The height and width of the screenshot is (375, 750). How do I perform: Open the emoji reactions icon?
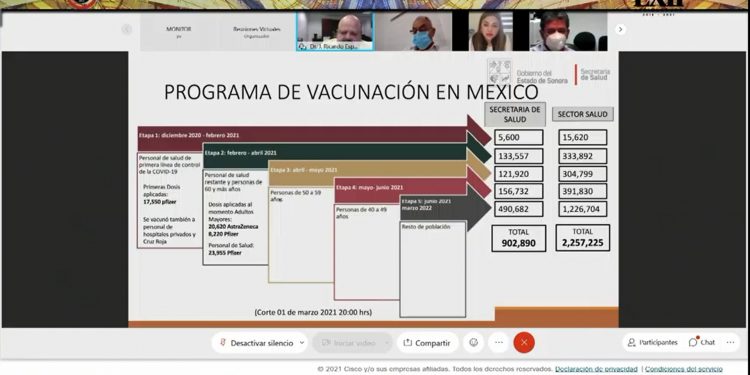[x=474, y=342]
